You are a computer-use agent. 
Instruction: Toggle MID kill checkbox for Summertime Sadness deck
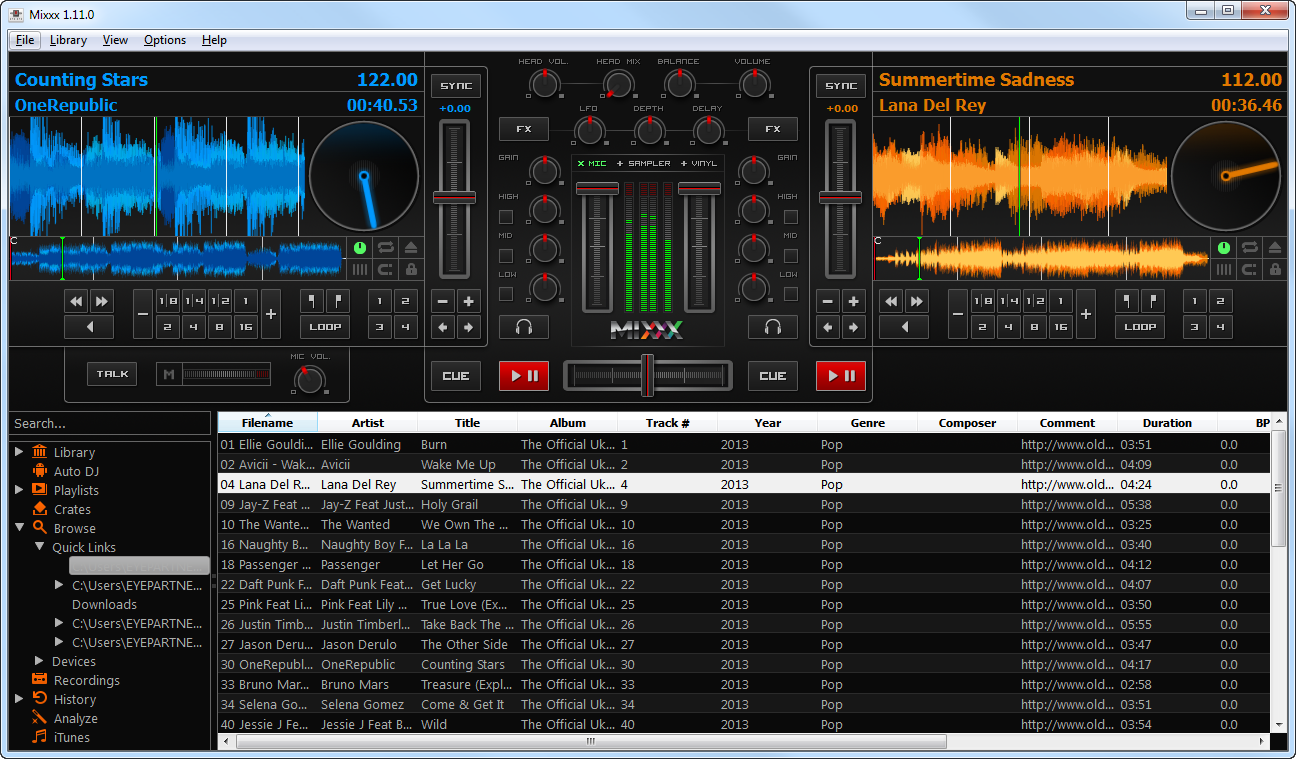click(791, 256)
